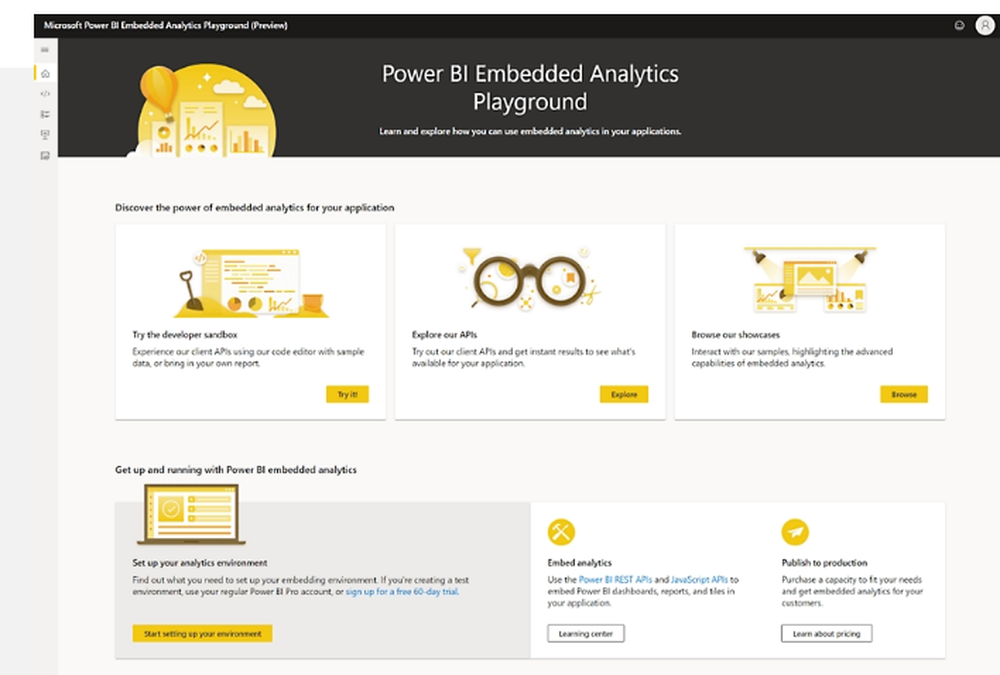Click the 'Learn and explore' banner subtitle

click(x=530, y=131)
